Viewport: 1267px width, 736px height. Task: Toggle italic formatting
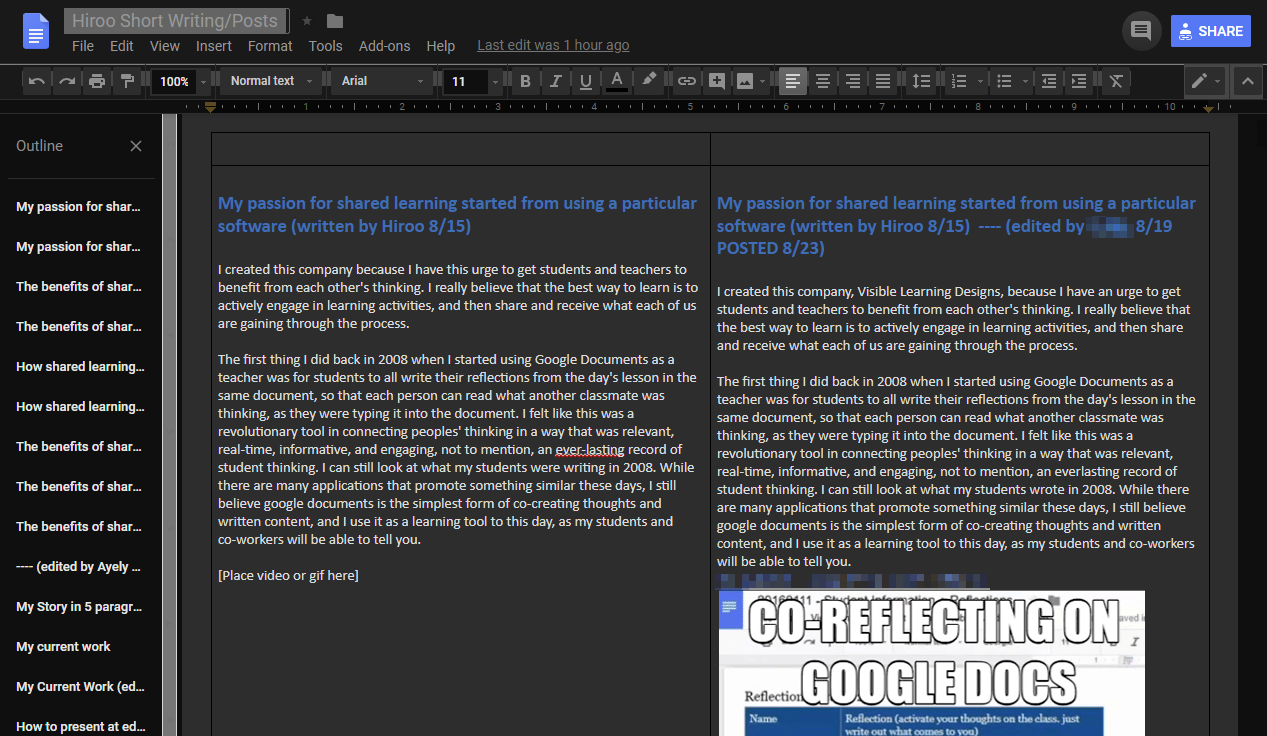(x=555, y=81)
